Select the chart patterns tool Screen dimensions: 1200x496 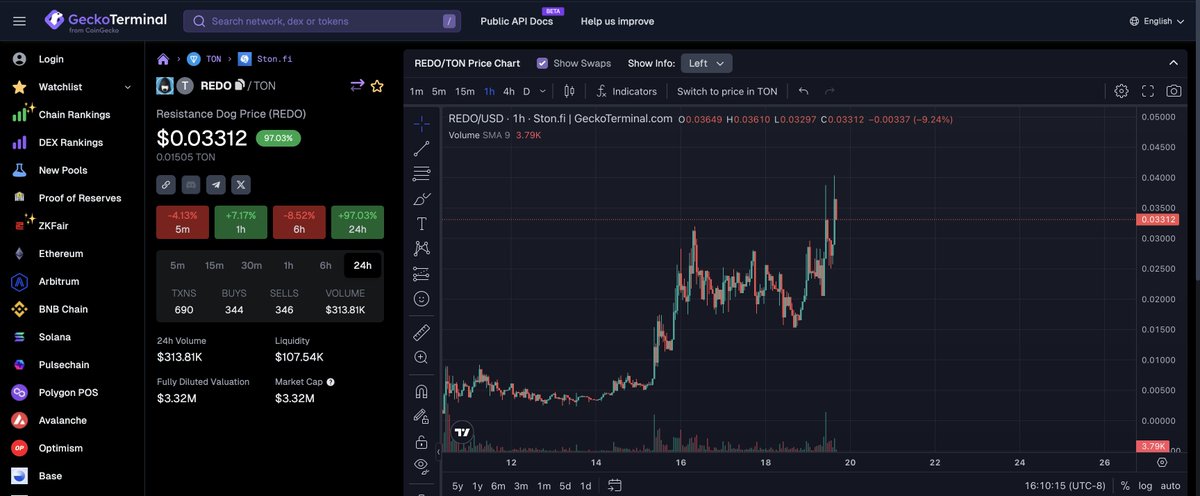(x=421, y=249)
